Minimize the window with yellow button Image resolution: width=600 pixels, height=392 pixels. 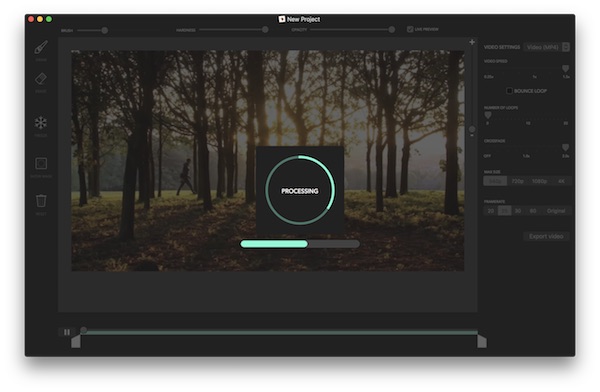[40, 19]
